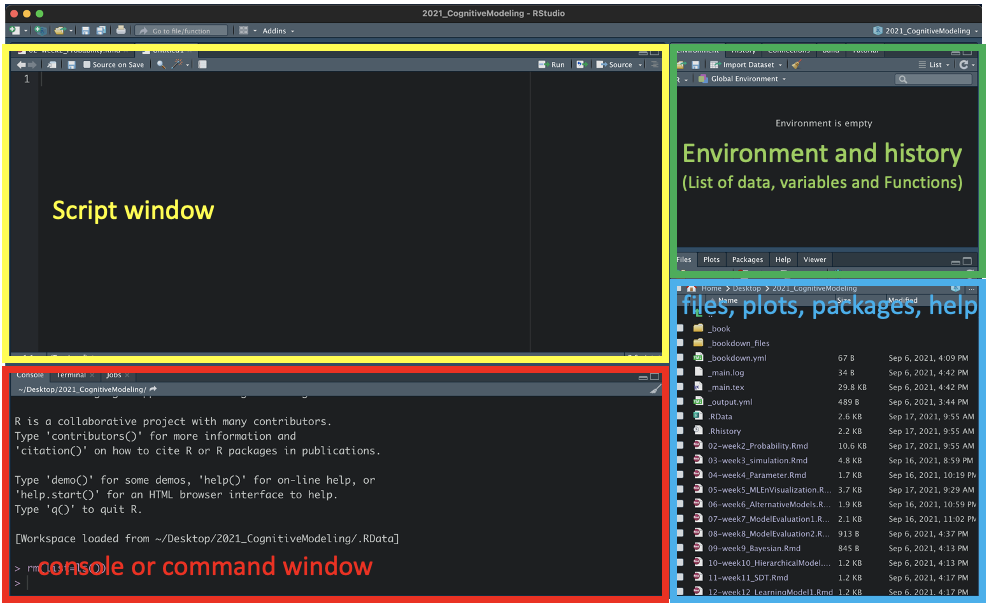Screen dimensions: 992x608
Task: Click the Go to file/function search field
Action: [181, 31]
